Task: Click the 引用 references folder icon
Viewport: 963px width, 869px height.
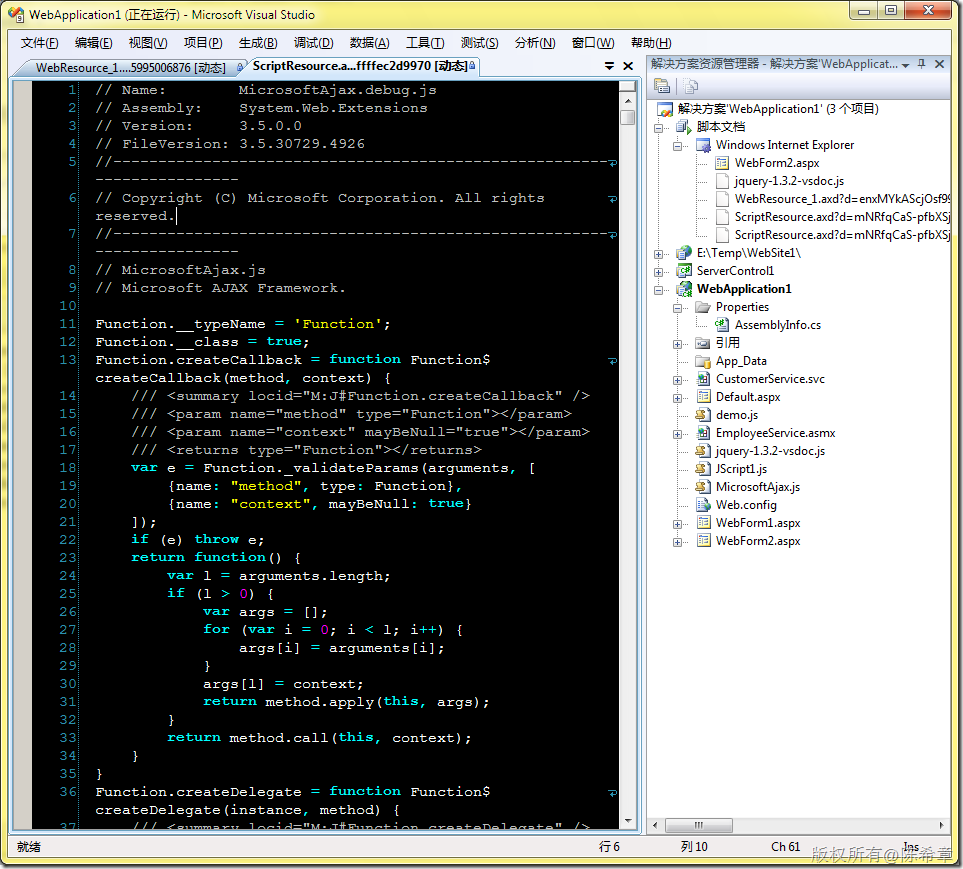Action: click(x=703, y=343)
